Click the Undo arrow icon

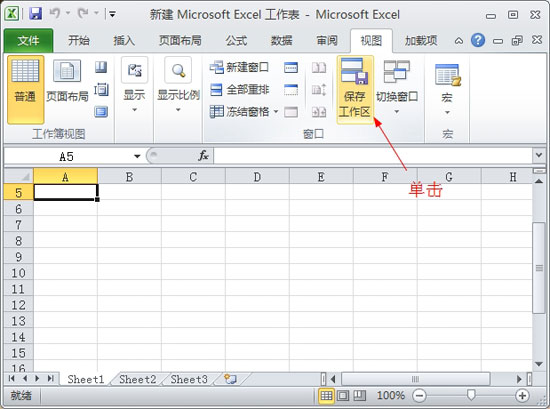(x=55, y=14)
